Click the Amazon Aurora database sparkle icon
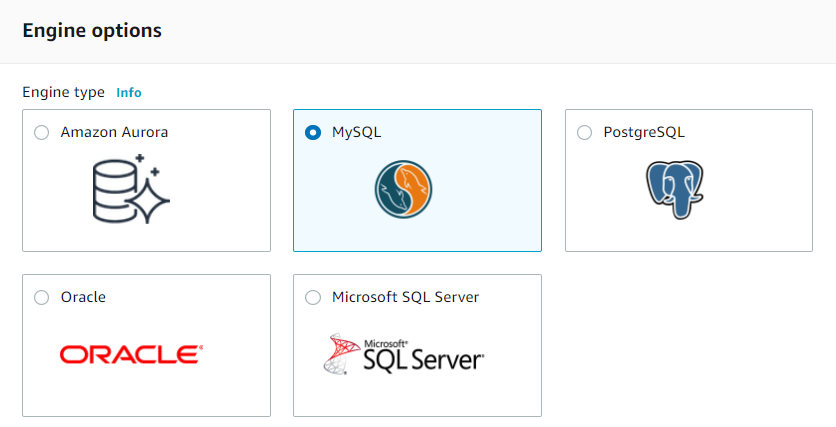This screenshot has height=427, width=836. [131, 188]
